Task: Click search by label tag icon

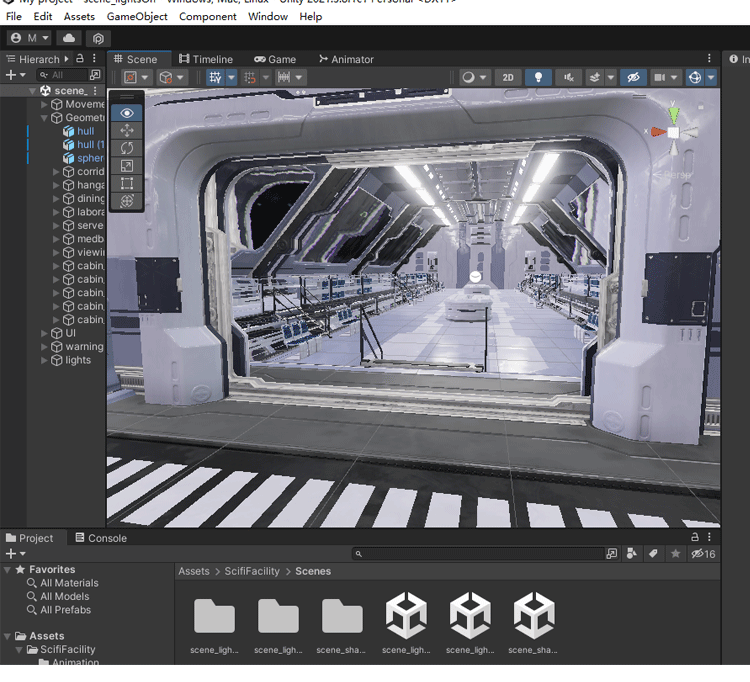Action: [653, 554]
